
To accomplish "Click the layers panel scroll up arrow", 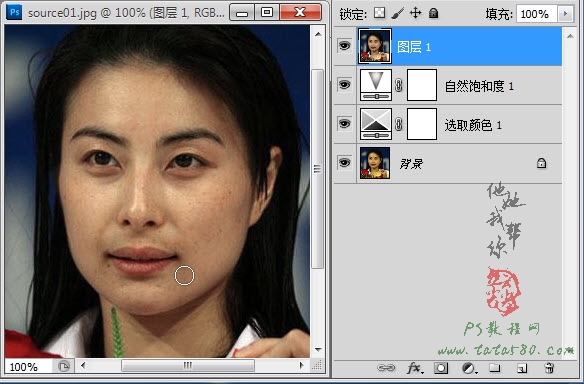I will 570,36.
